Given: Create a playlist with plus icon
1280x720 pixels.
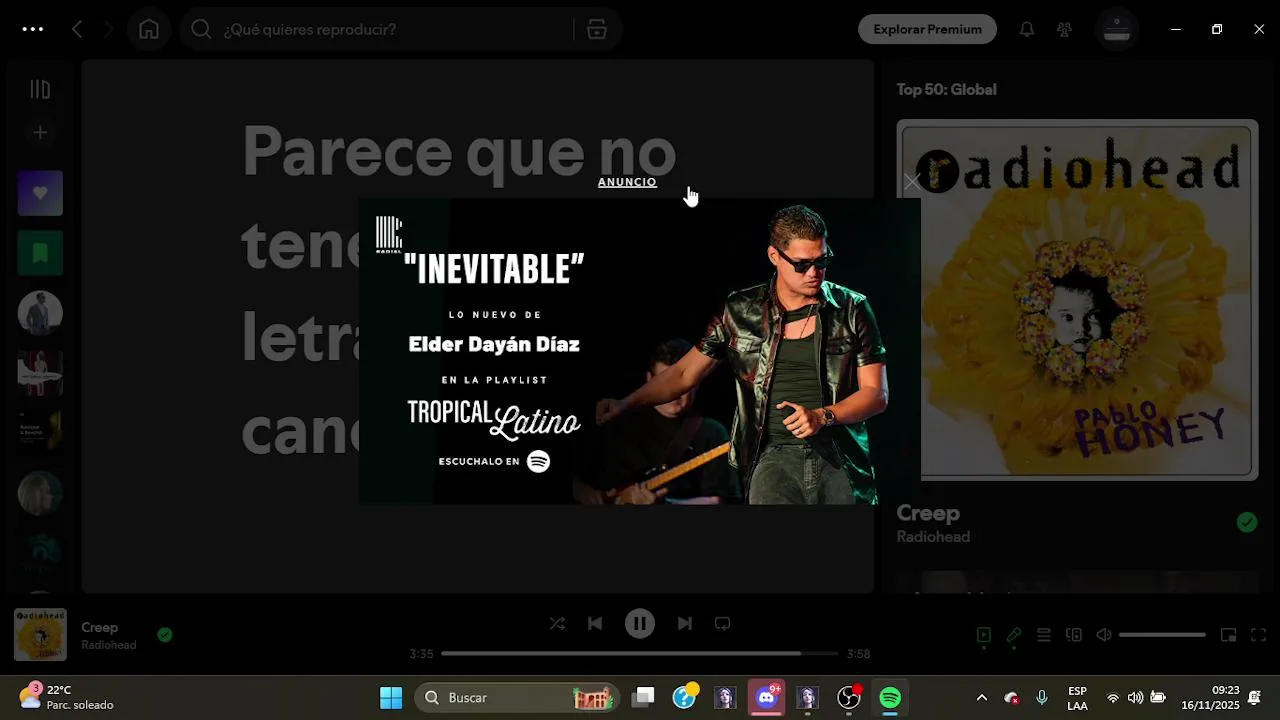Looking at the screenshot, I should point(40,132).
